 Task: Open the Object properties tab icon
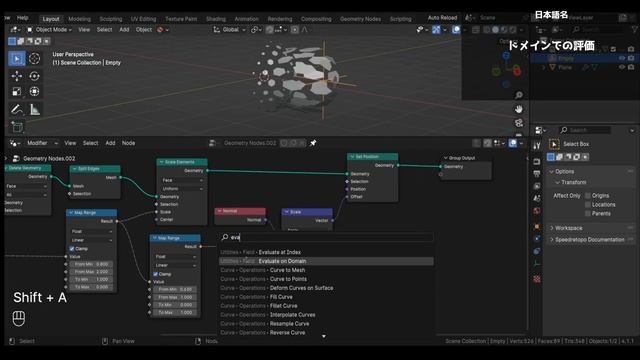tap(537, 226)
